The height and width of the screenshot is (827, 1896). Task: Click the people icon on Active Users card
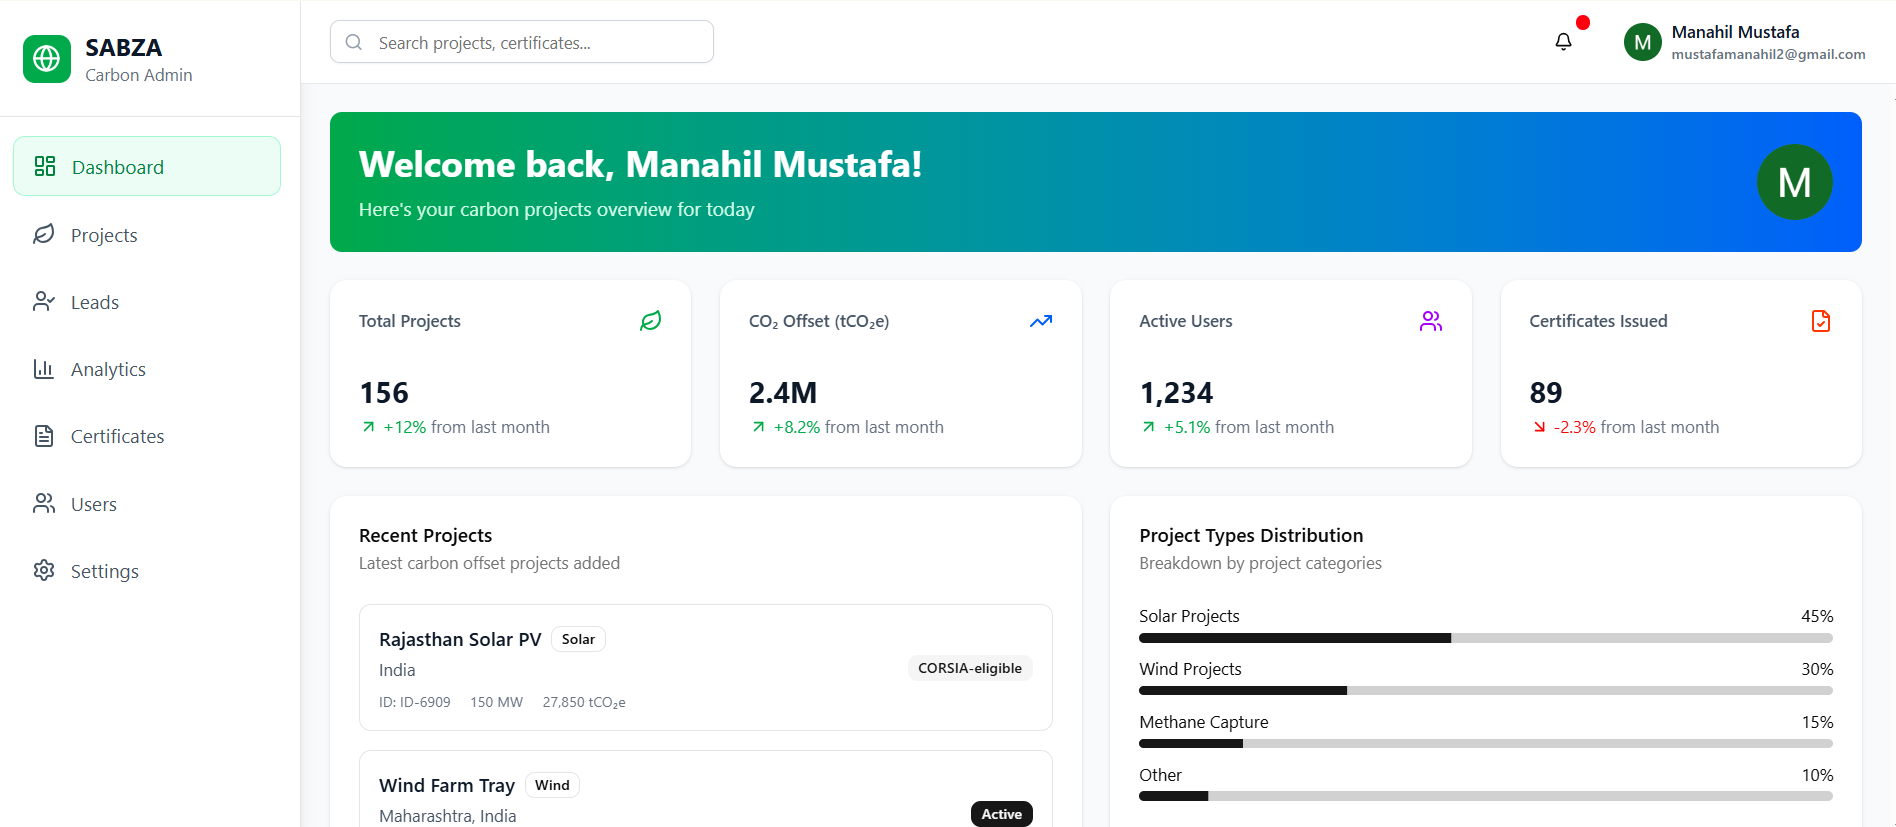1430,321
